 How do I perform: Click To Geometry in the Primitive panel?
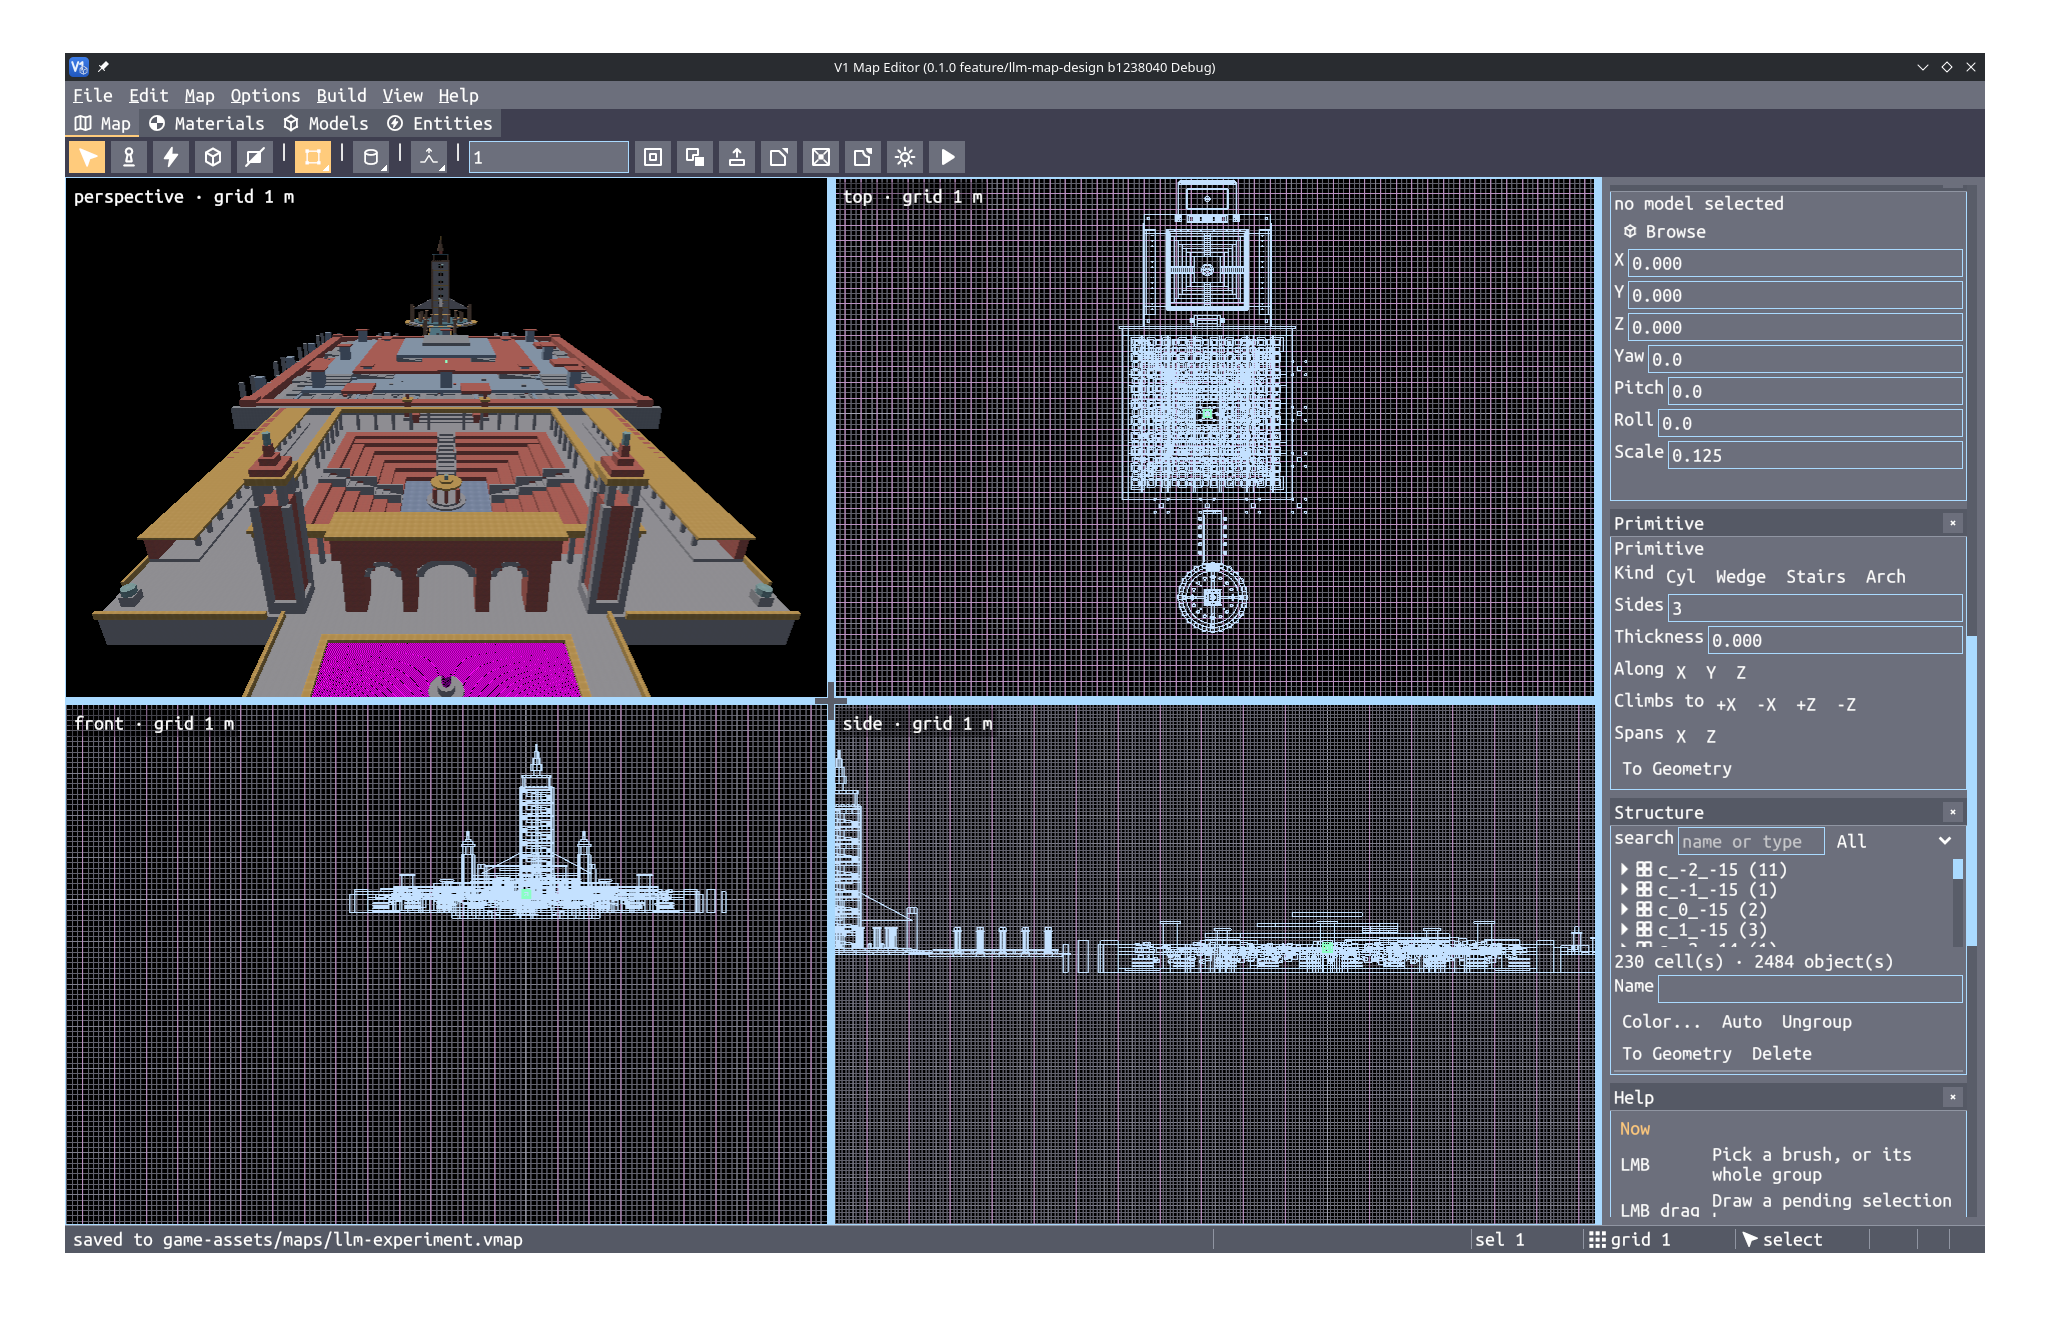1677,769
